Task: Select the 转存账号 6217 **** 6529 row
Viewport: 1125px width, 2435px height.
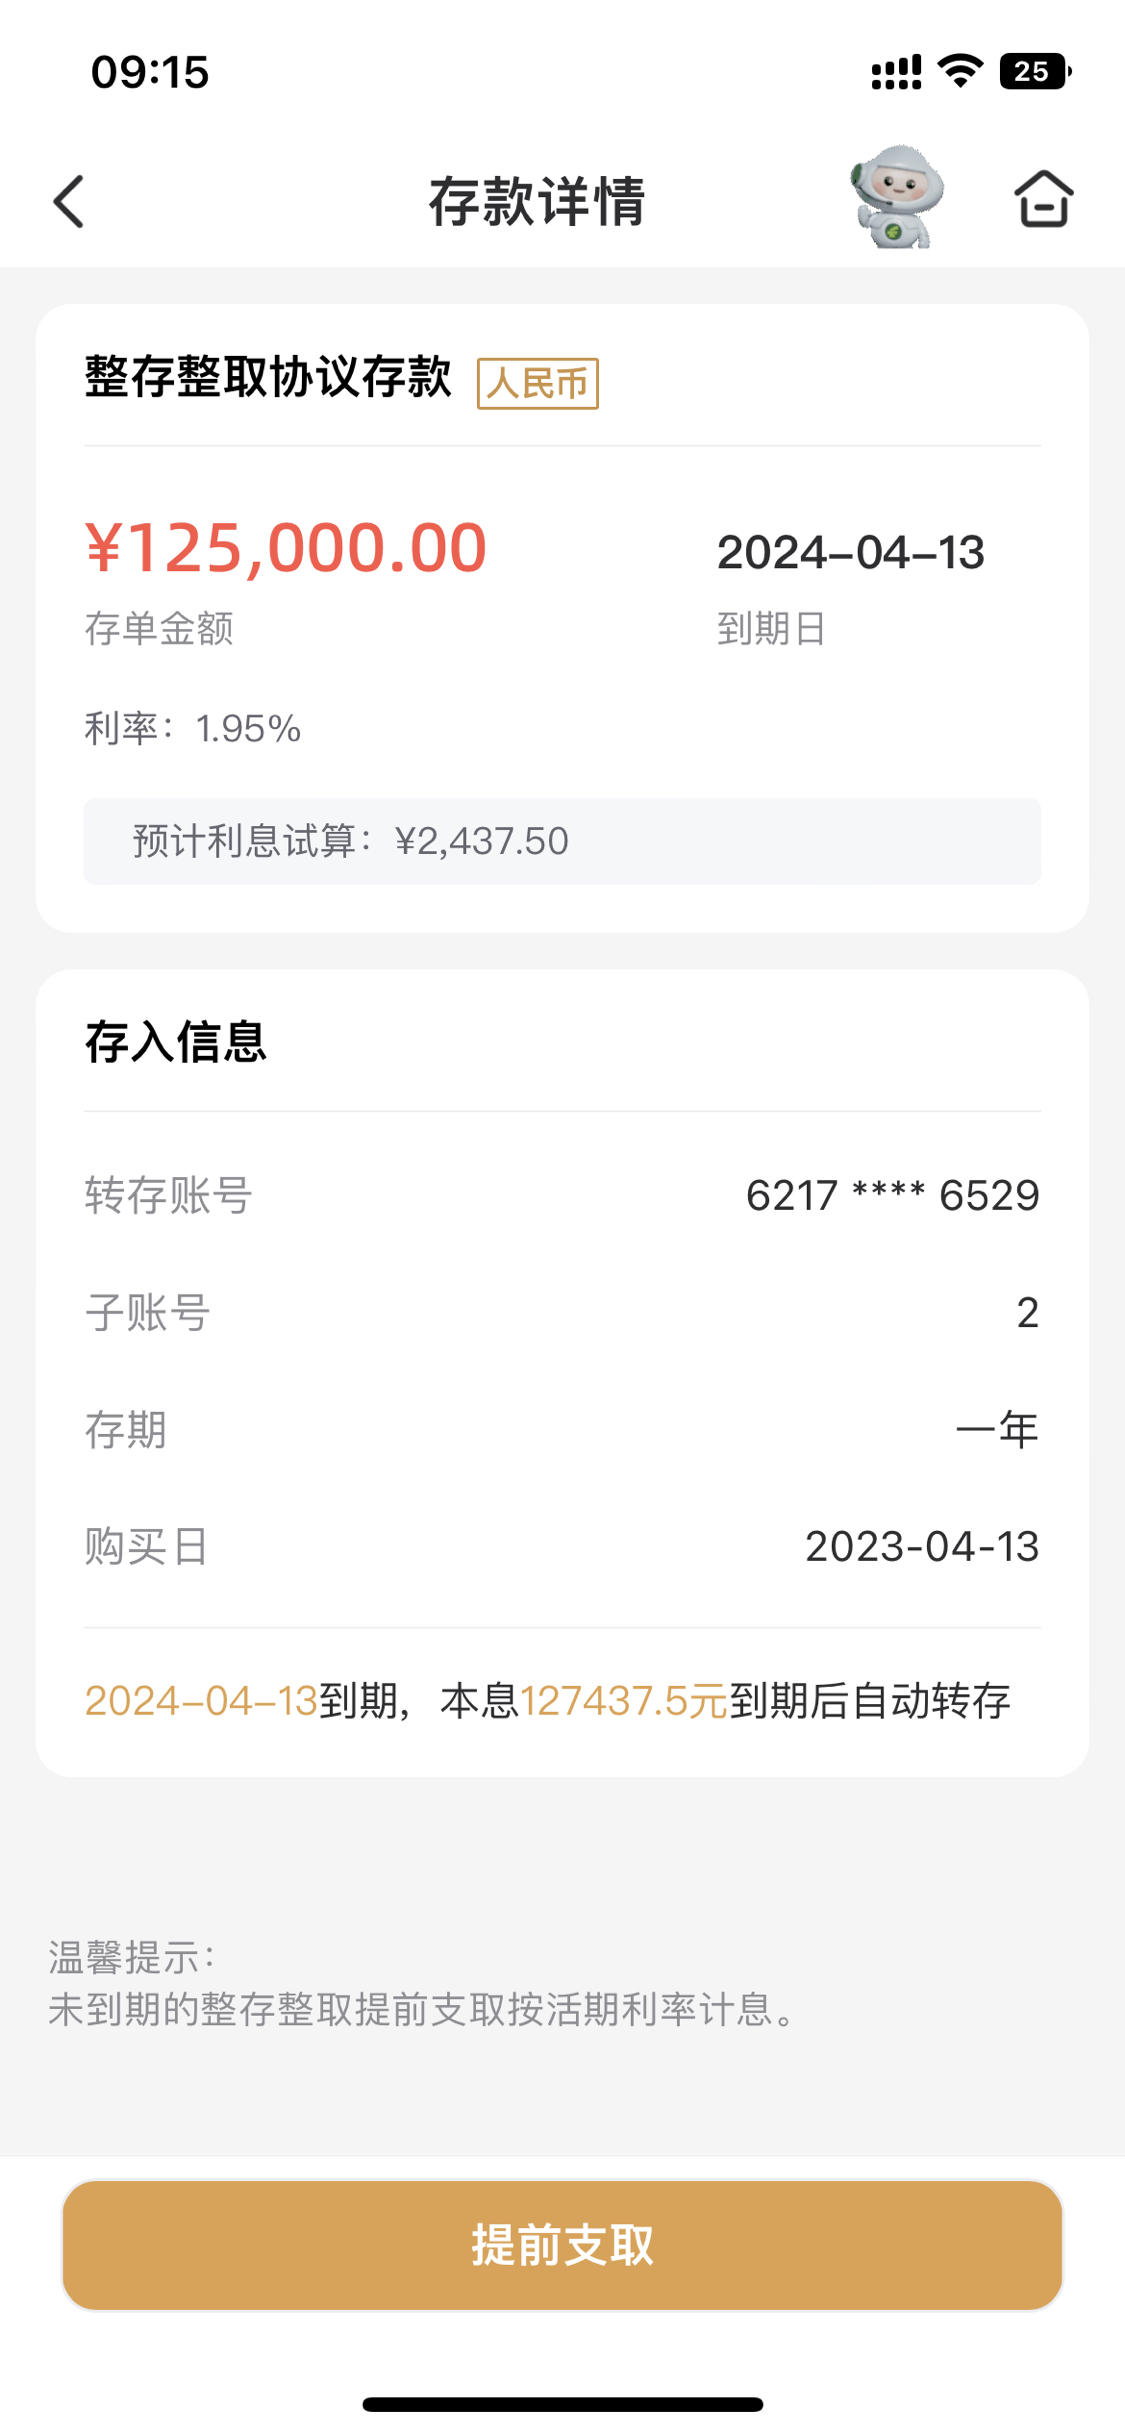Action: click(562, 1195)
